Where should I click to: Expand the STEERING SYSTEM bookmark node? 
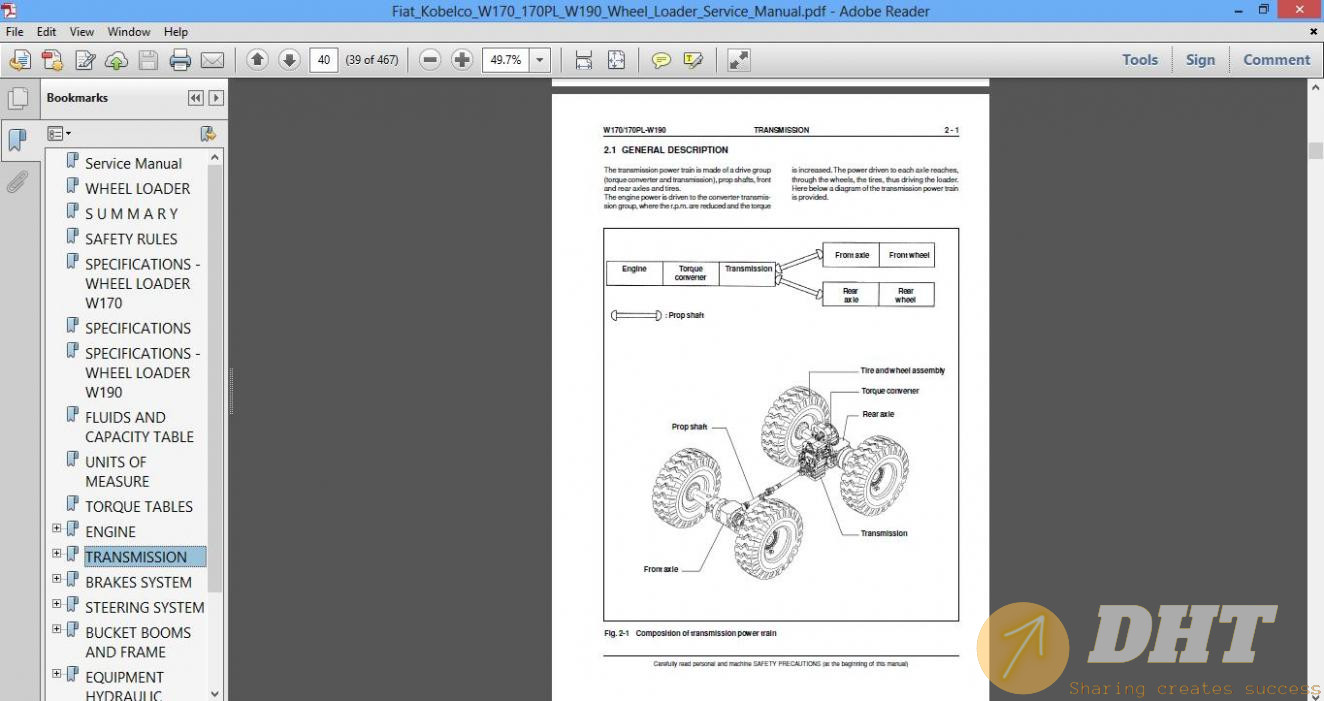tap(56, 604)
